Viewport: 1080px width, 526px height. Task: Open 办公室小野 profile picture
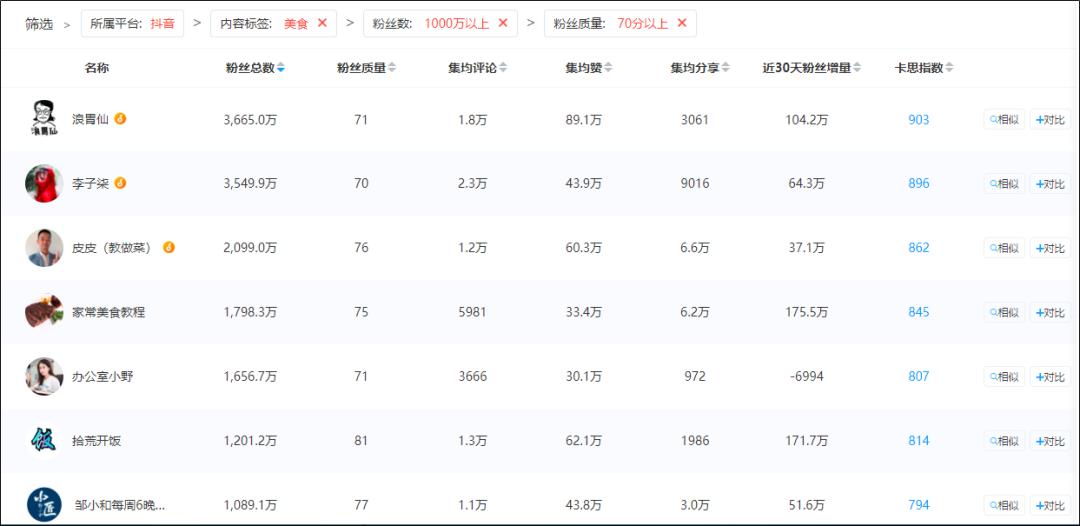tap(44, 376)
